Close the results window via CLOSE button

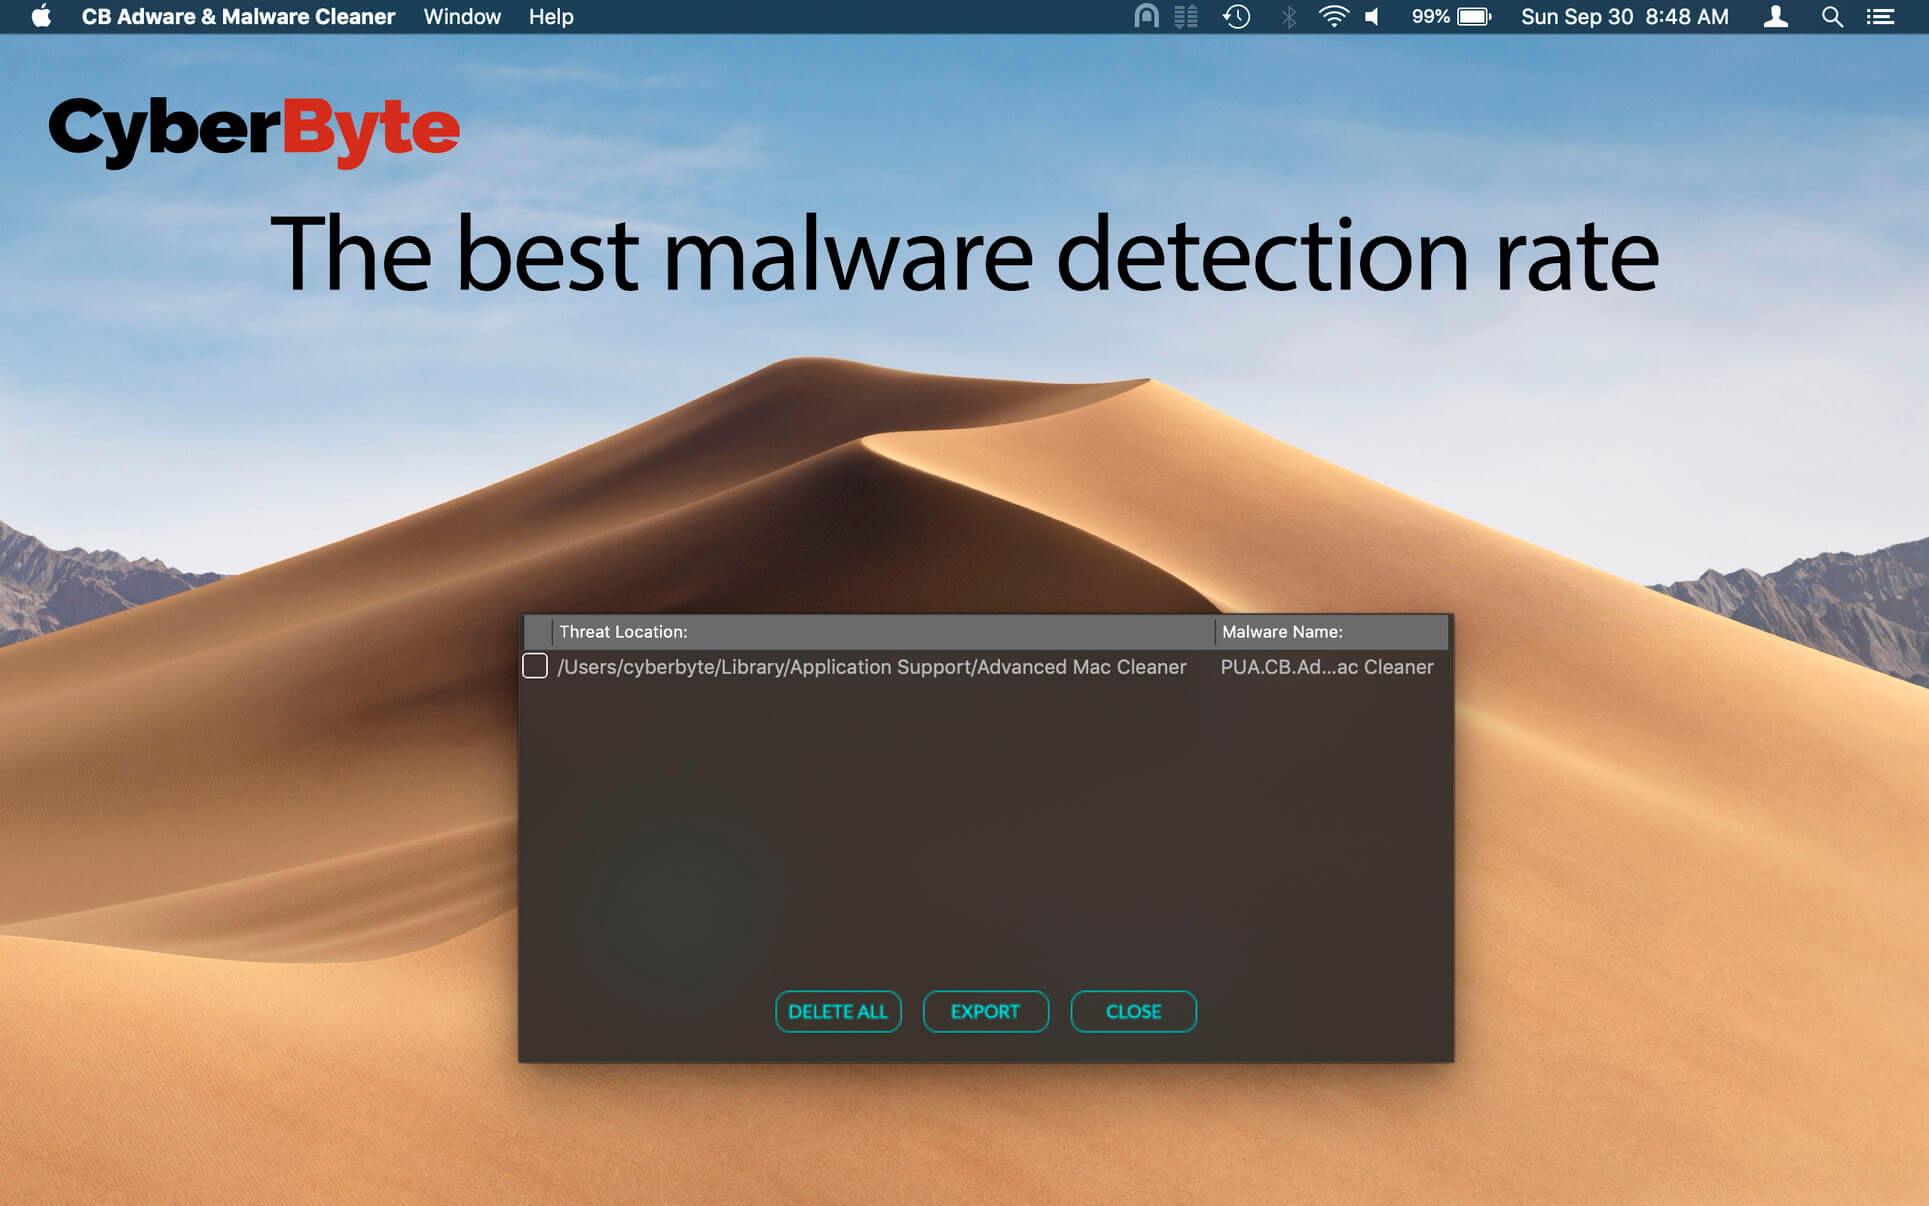[x=1133, y=1011]
